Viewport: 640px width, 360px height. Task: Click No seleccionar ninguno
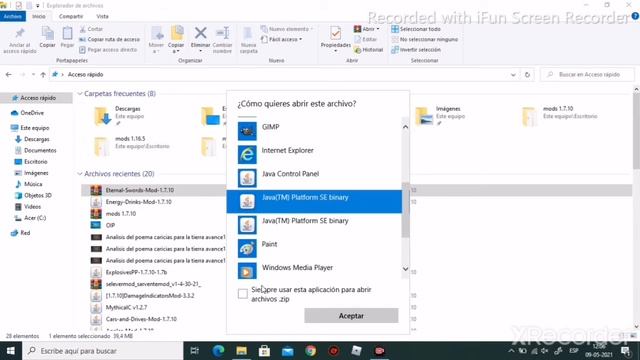coord(424,39)
